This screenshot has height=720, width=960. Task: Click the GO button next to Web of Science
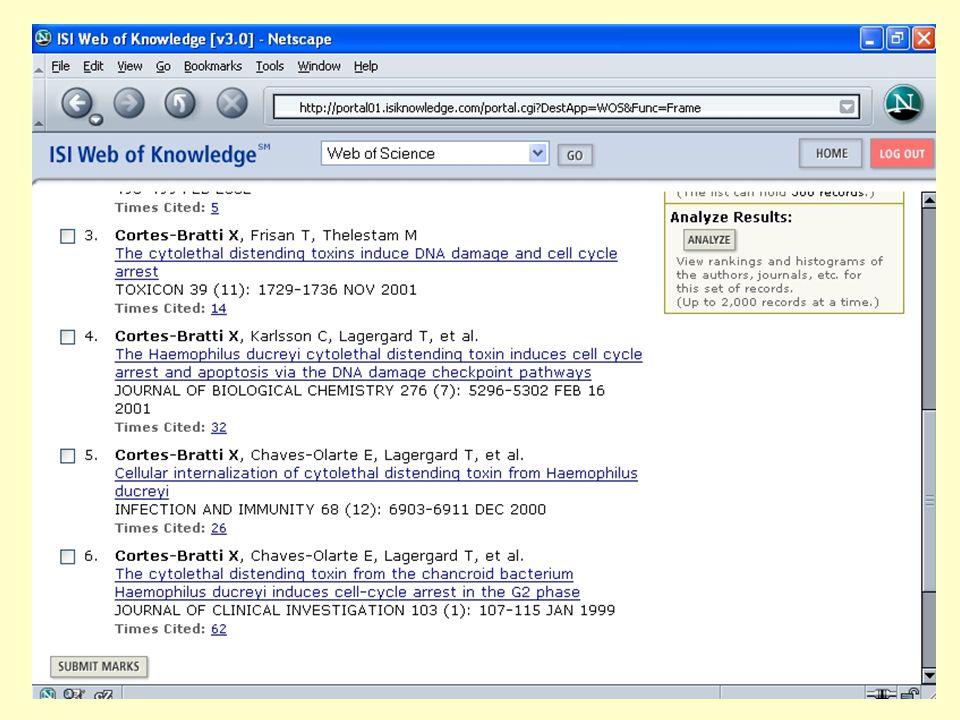(574, 156)
